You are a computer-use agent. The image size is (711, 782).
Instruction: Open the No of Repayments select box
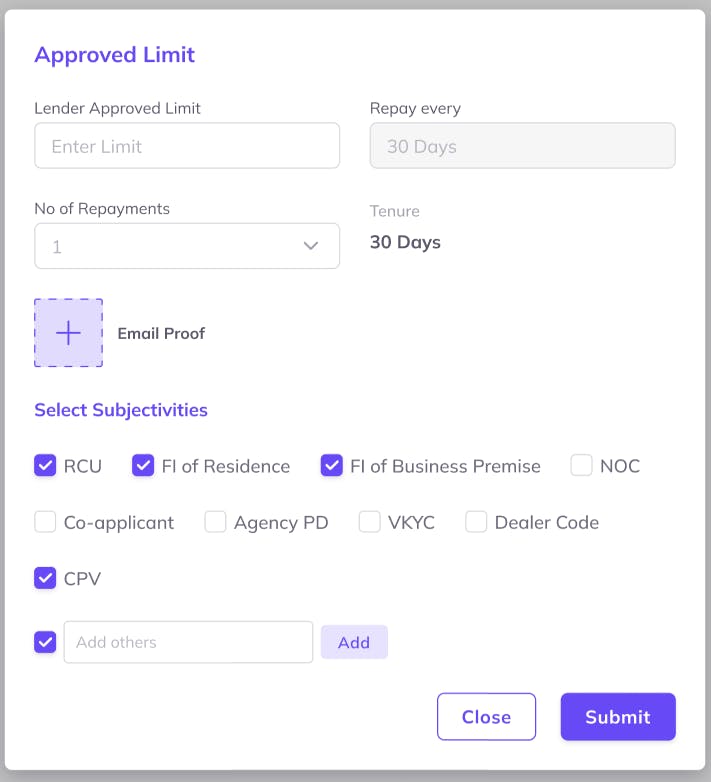[x=170, y=246]
